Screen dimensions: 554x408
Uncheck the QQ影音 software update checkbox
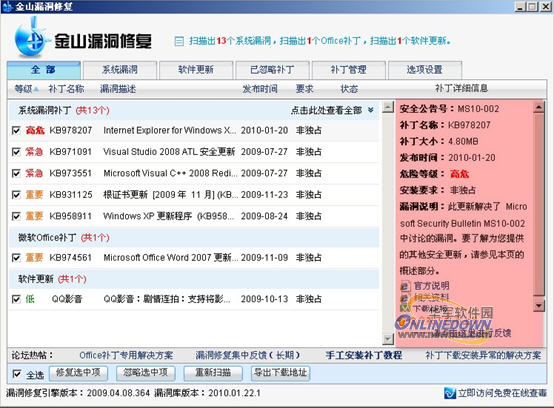[16, 299]
